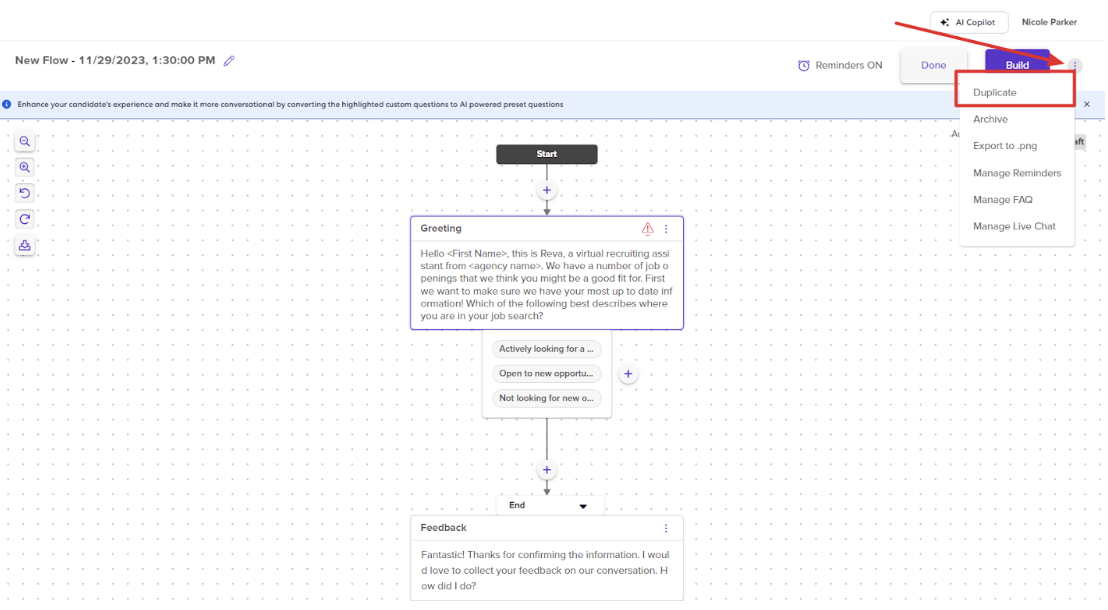Add a new answer option to Greeting
The image size is (1108, 610).
point(627,374)
